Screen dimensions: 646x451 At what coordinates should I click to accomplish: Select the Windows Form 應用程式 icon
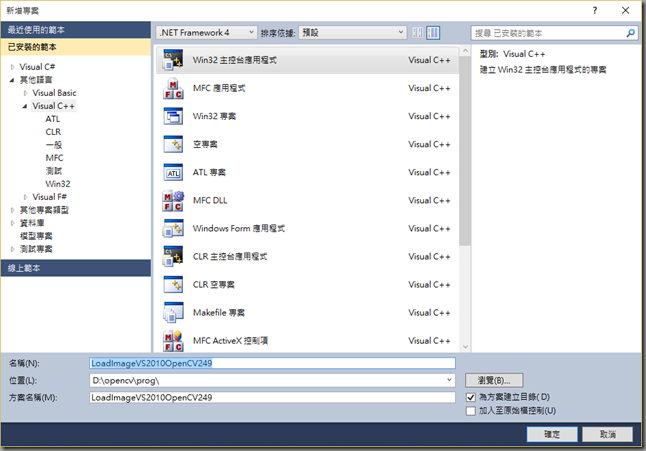173,229
